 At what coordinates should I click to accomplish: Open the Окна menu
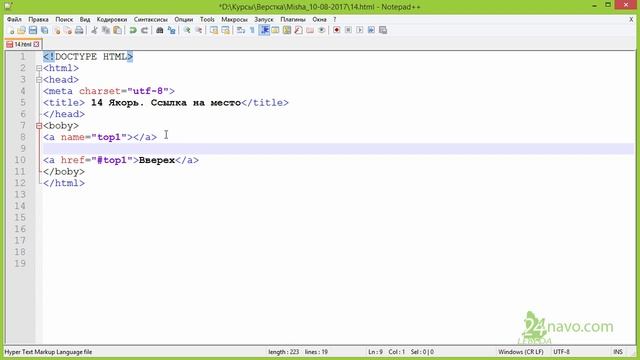point(319,19)
